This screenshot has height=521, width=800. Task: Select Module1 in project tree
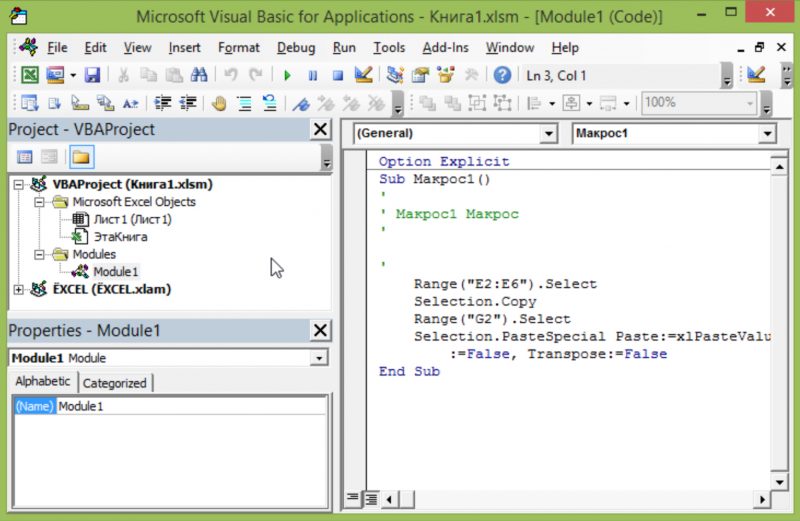(x=115, y=271)
